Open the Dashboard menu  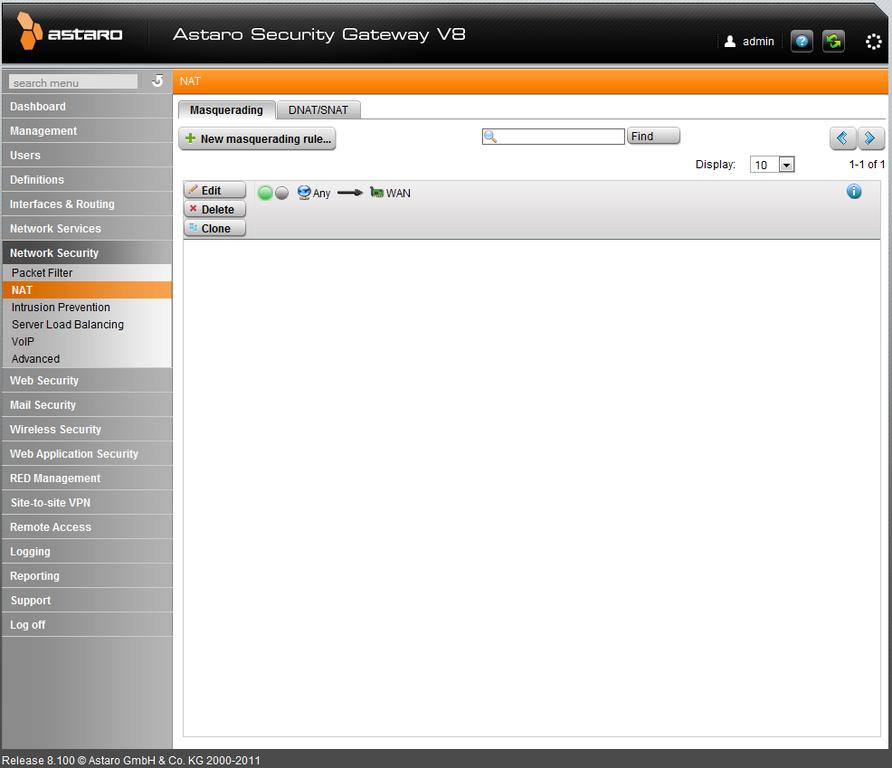[x=87, y=106]
